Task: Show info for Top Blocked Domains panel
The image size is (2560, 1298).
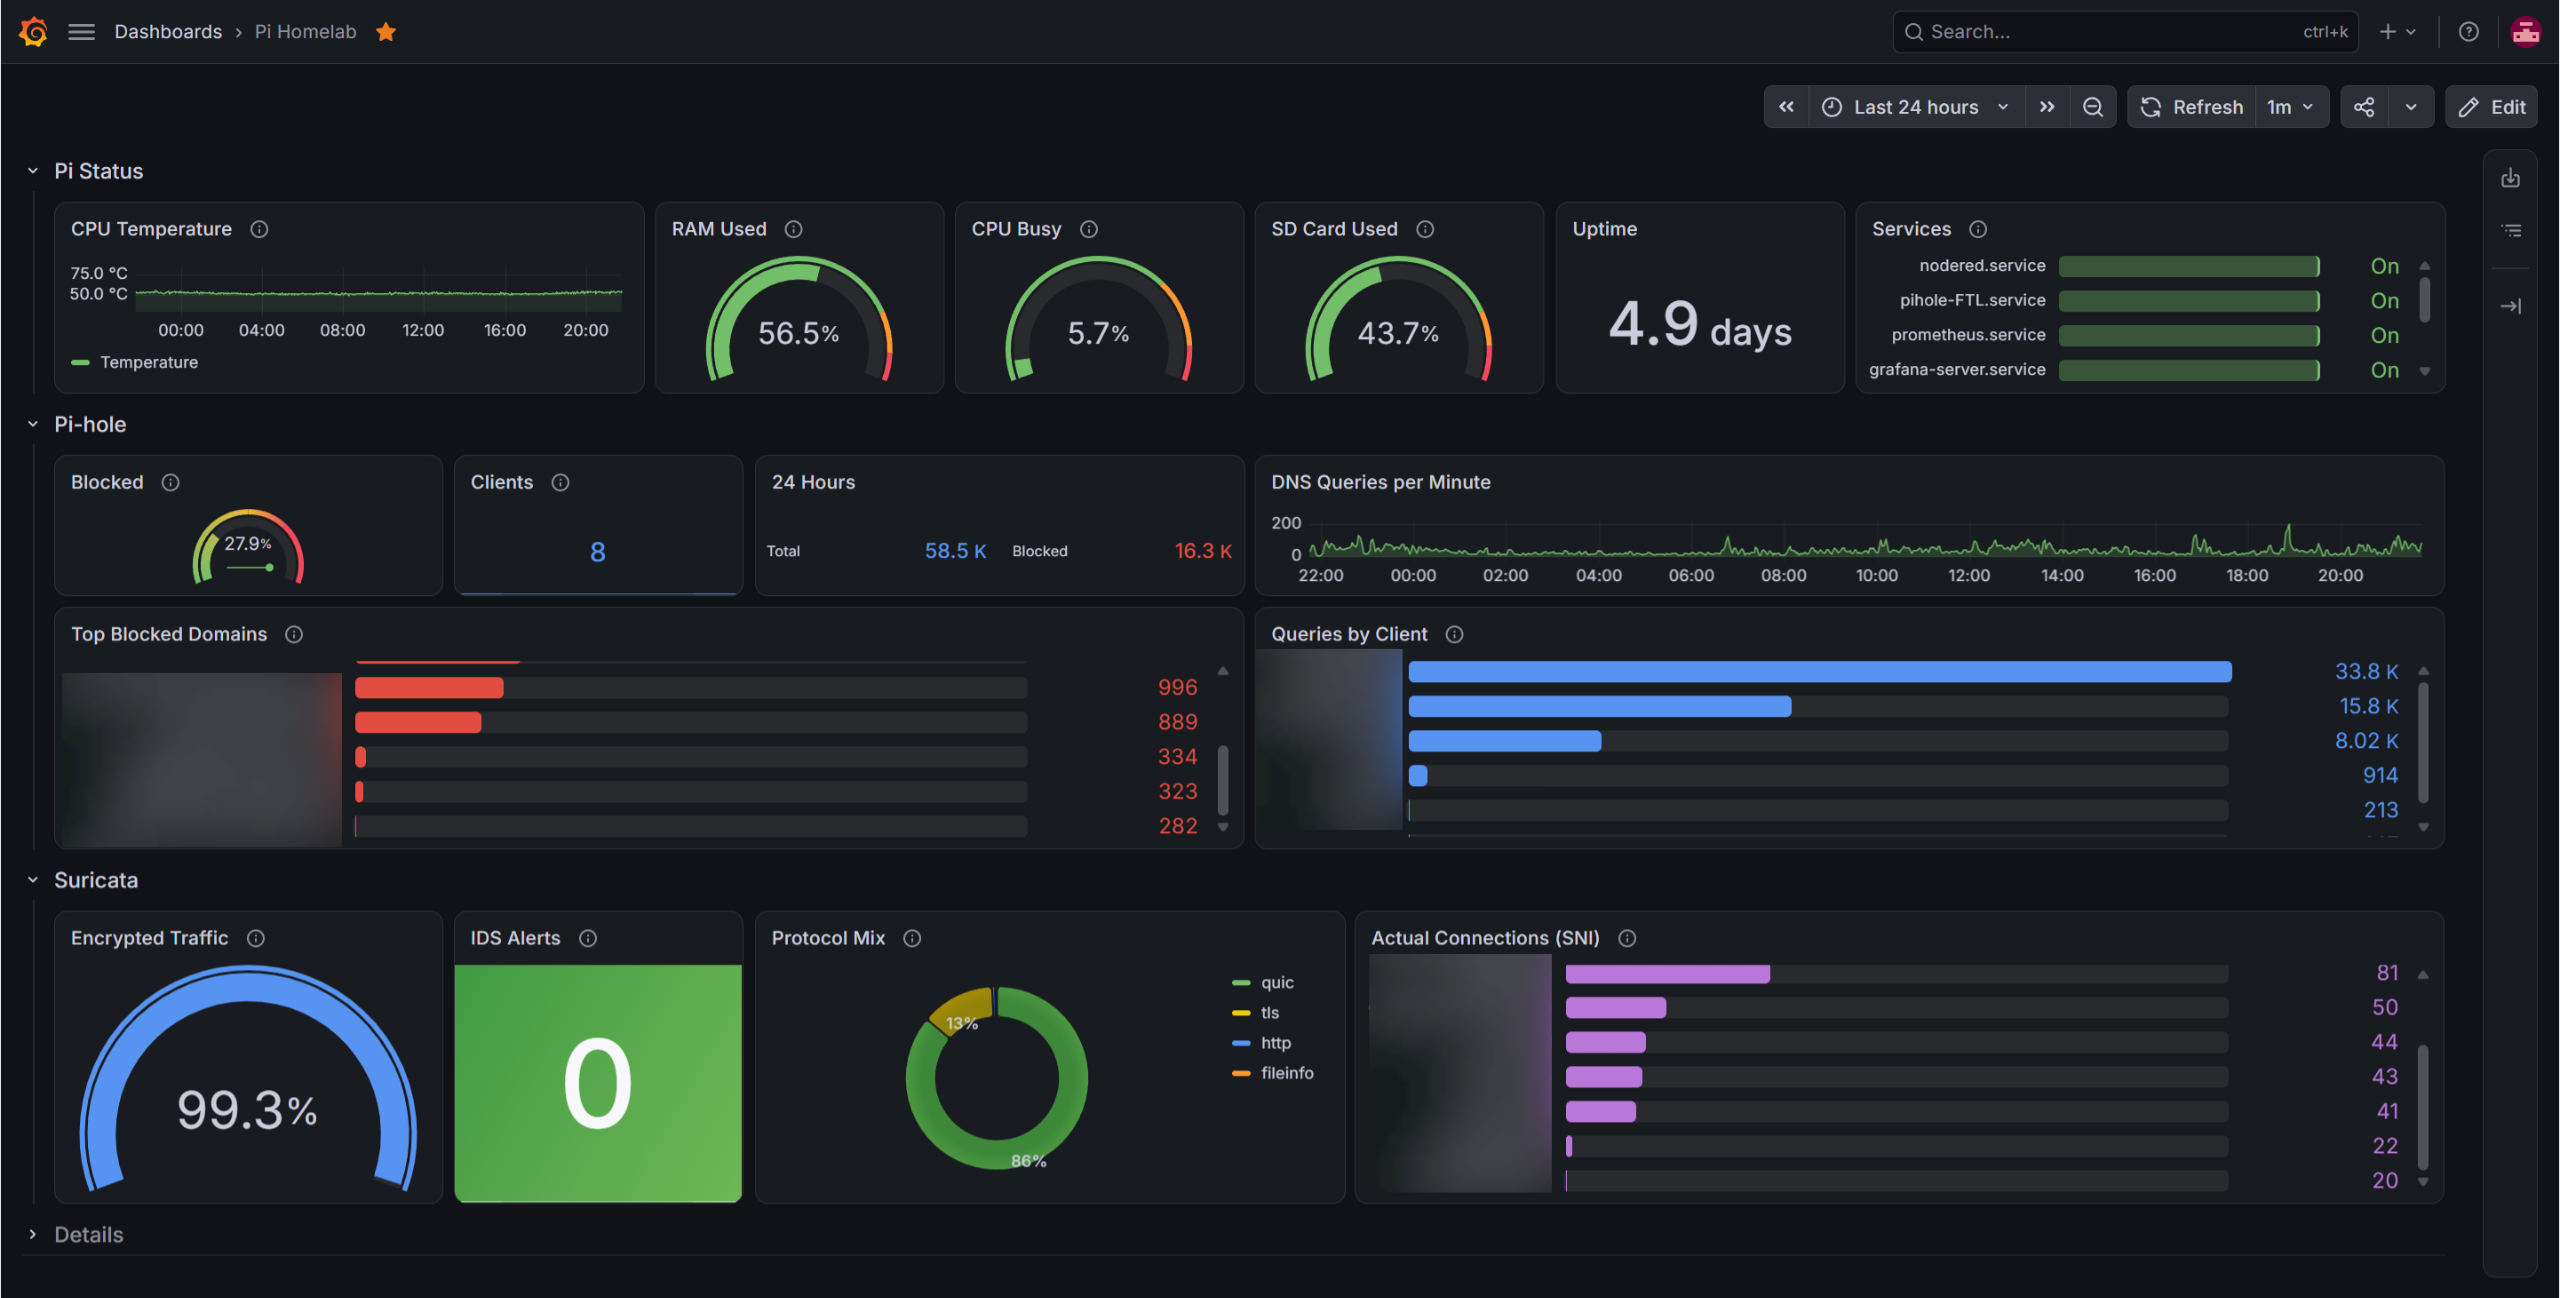Action: [x=294, y=634]
